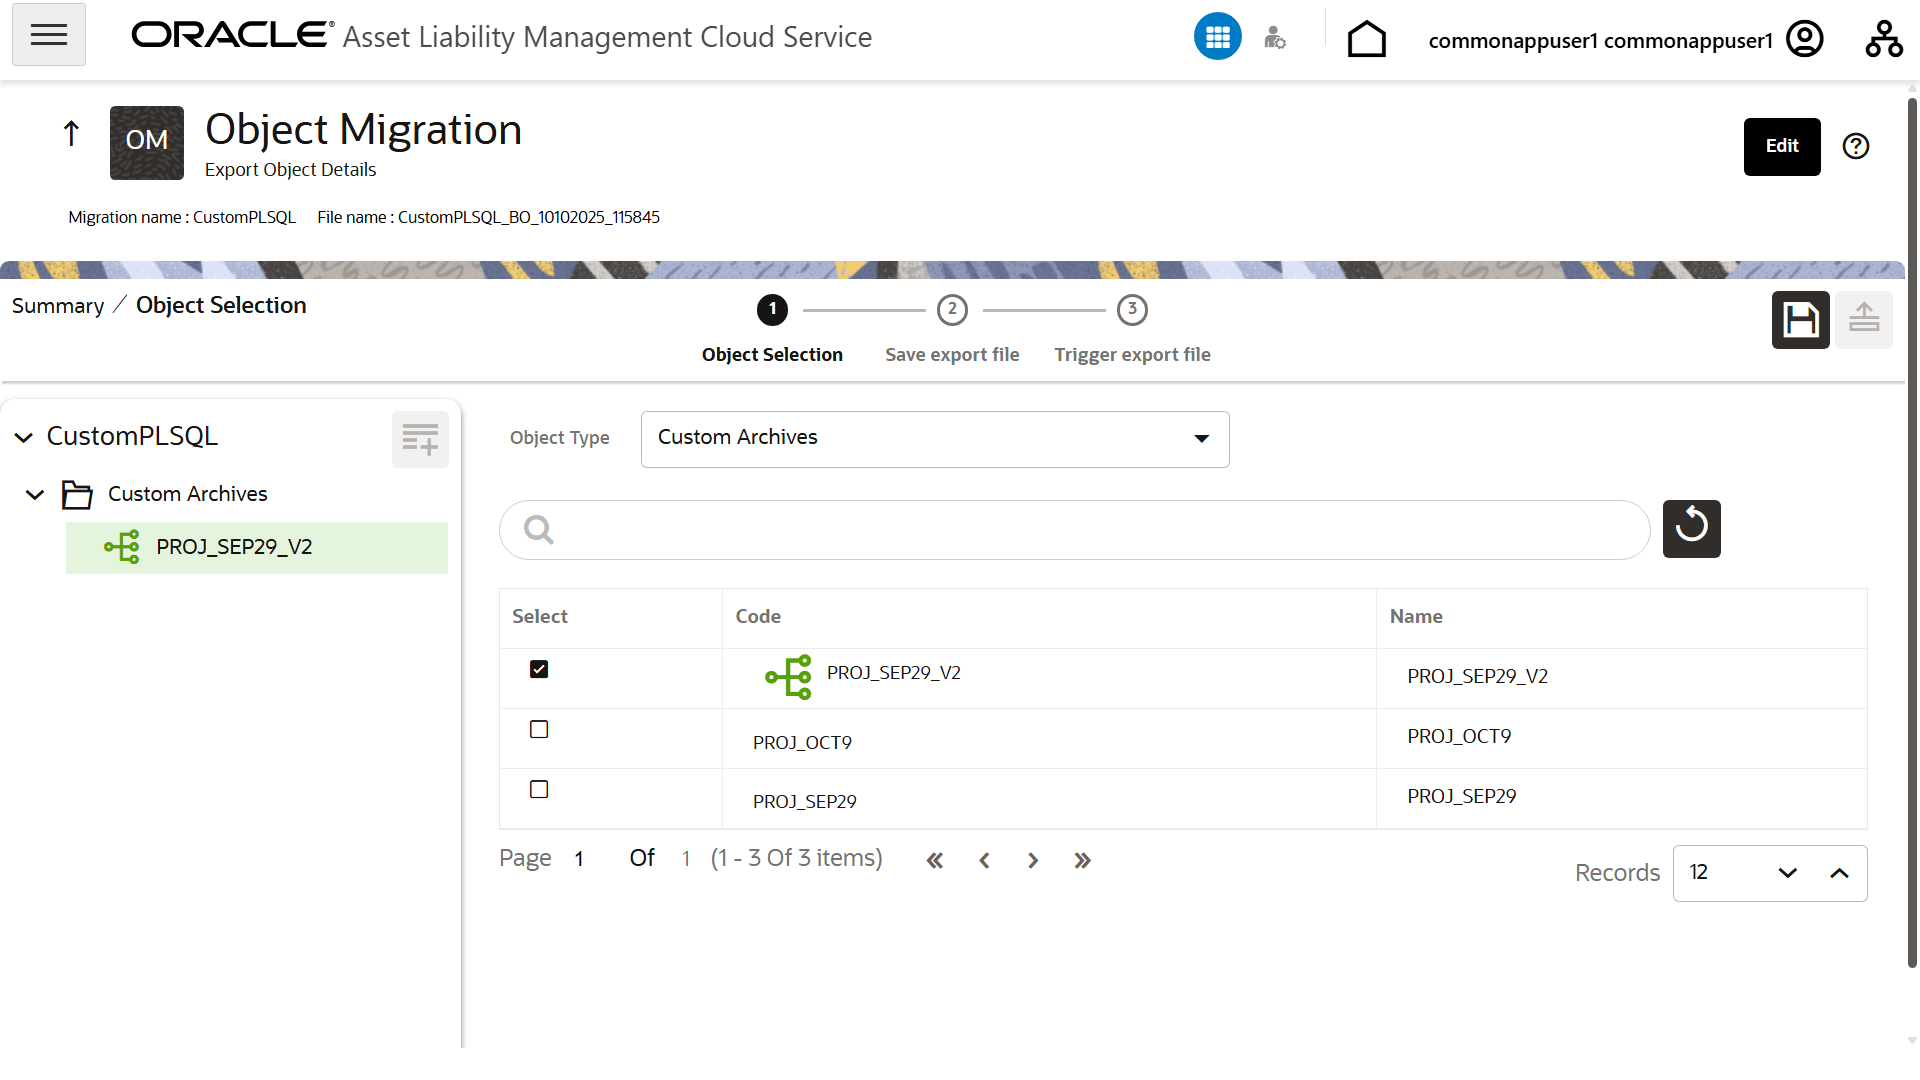Open the application grid launcher icon
This screenshot has height=1080, width=1920.
(x=1217, y=37)
